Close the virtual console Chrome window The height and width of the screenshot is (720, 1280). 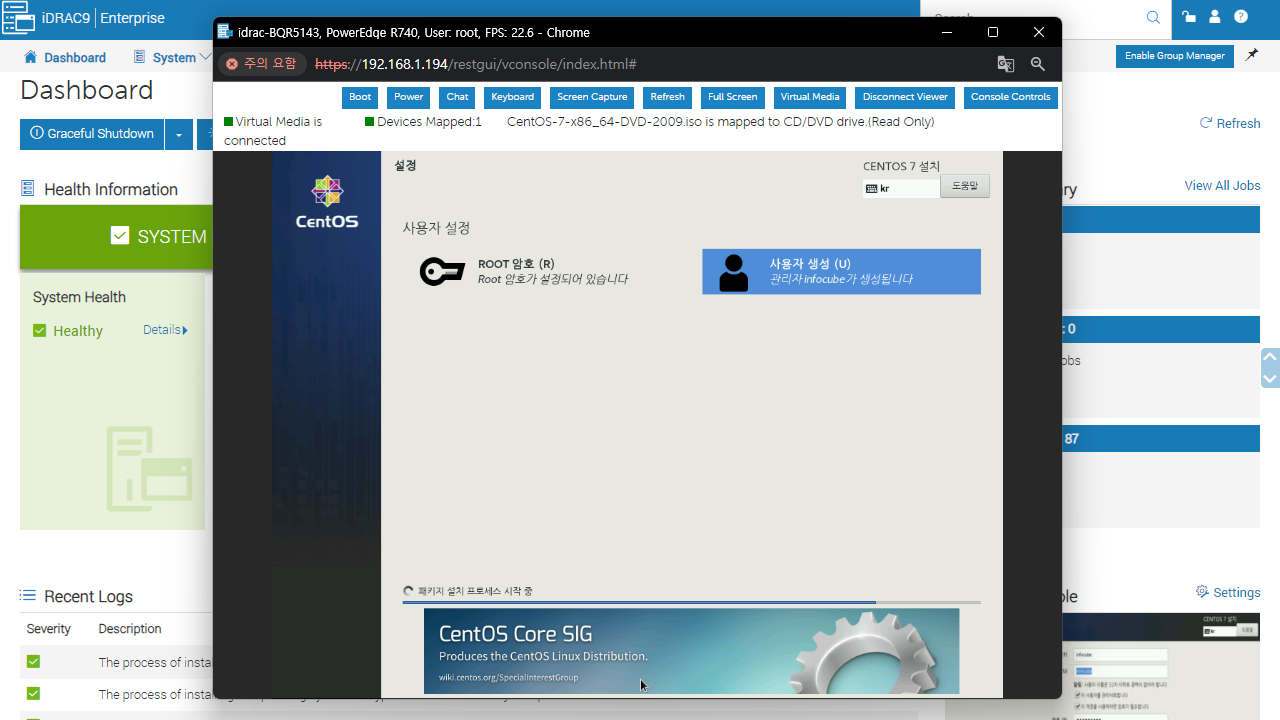coord(1039,32)
